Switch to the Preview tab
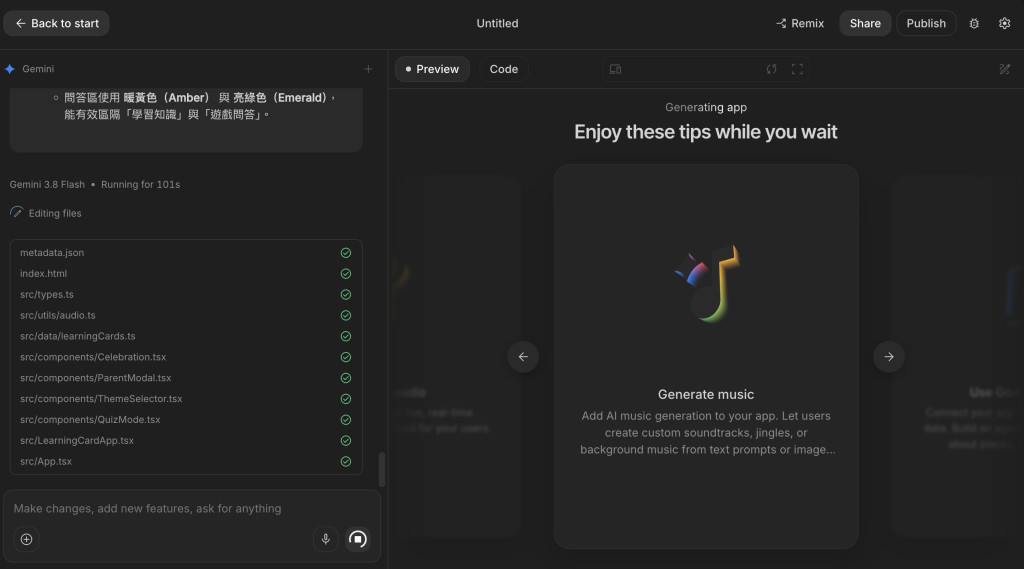The width and height of the screenshot is (1024, 569). tap(432, 69)
